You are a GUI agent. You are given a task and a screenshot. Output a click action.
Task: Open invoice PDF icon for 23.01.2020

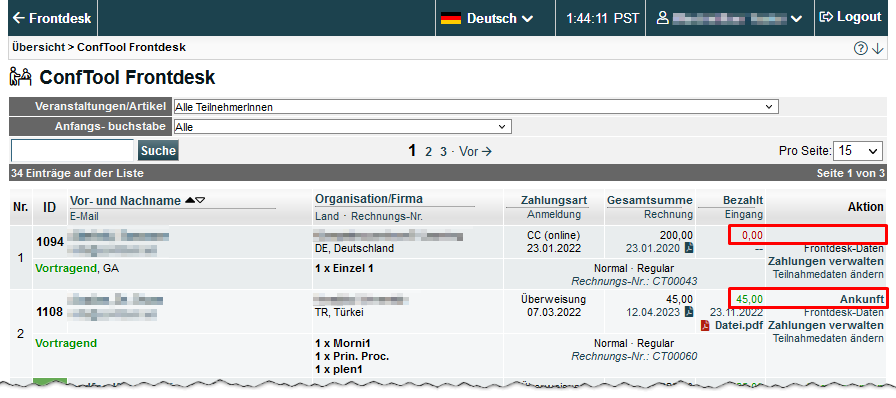(689, 248)
